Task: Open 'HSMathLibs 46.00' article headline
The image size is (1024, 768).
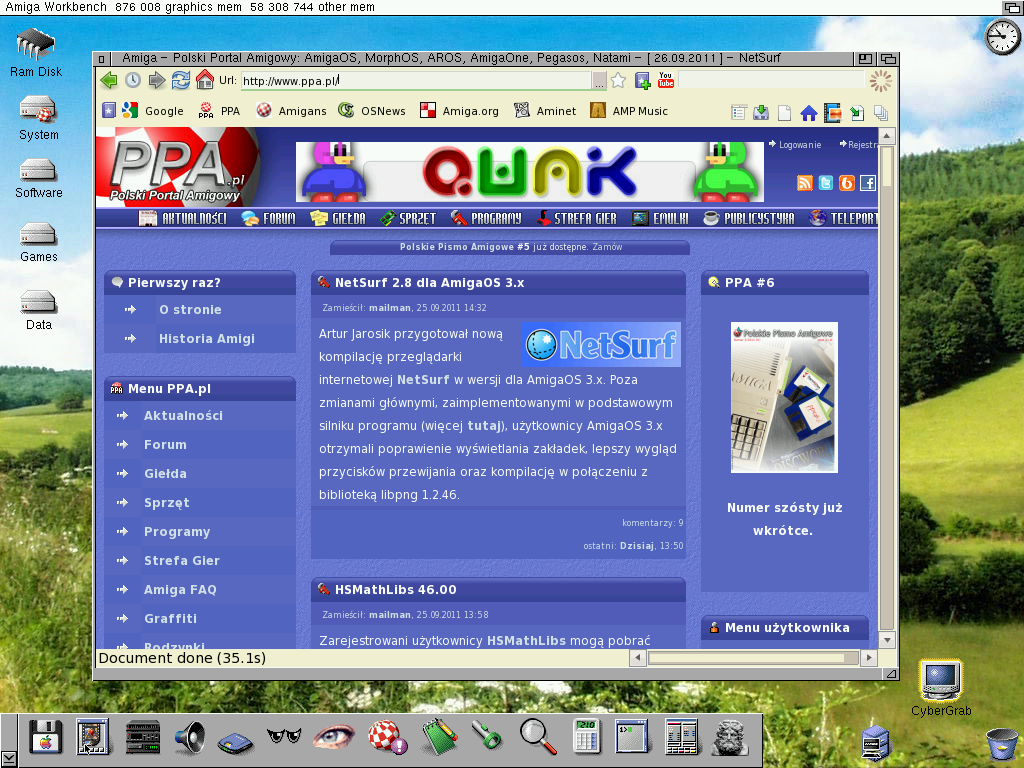Action: tap(396, 590)
